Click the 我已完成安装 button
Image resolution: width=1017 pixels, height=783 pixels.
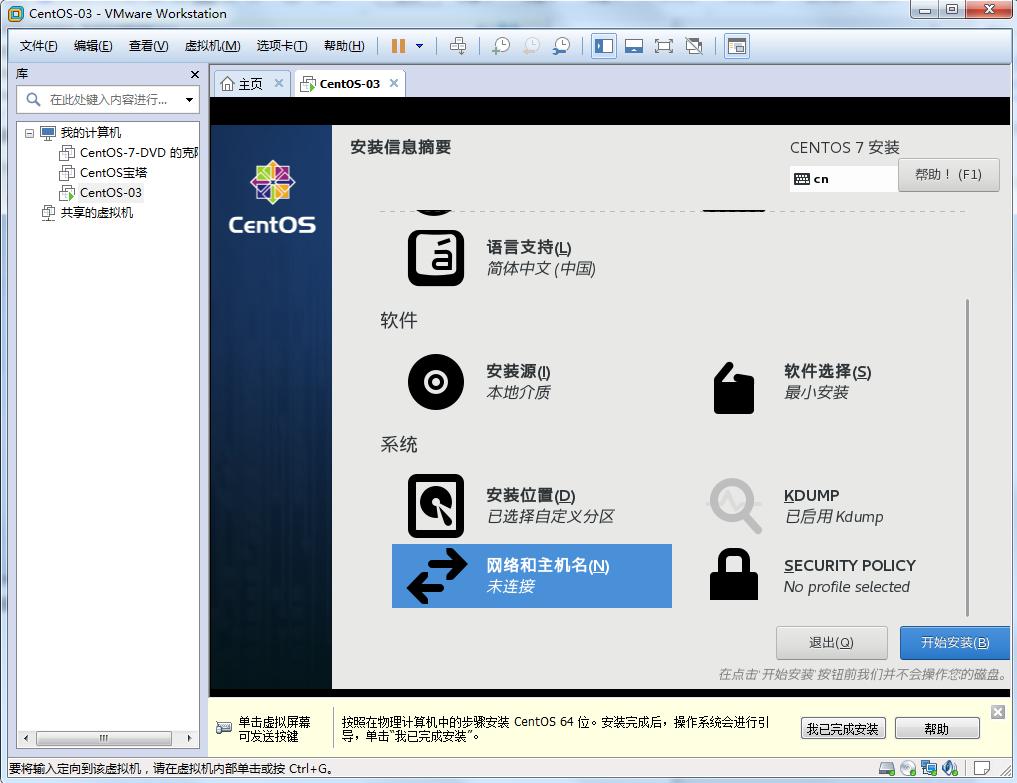click(842, 729)
